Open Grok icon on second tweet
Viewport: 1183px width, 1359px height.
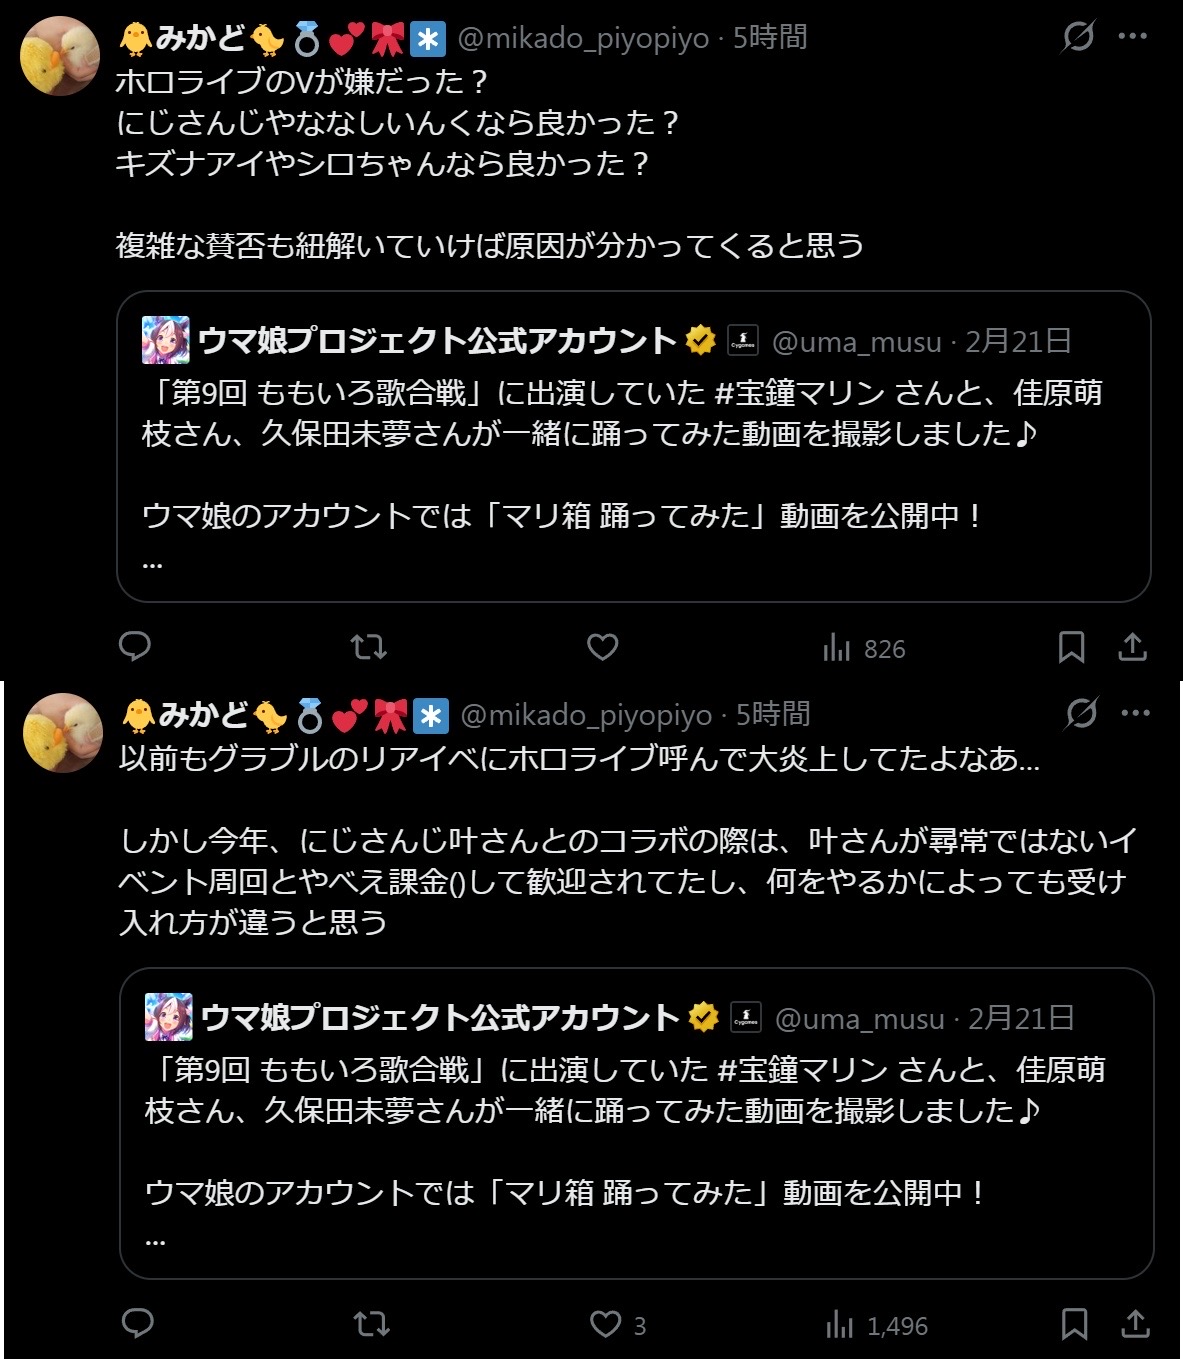click(1081, 714)
